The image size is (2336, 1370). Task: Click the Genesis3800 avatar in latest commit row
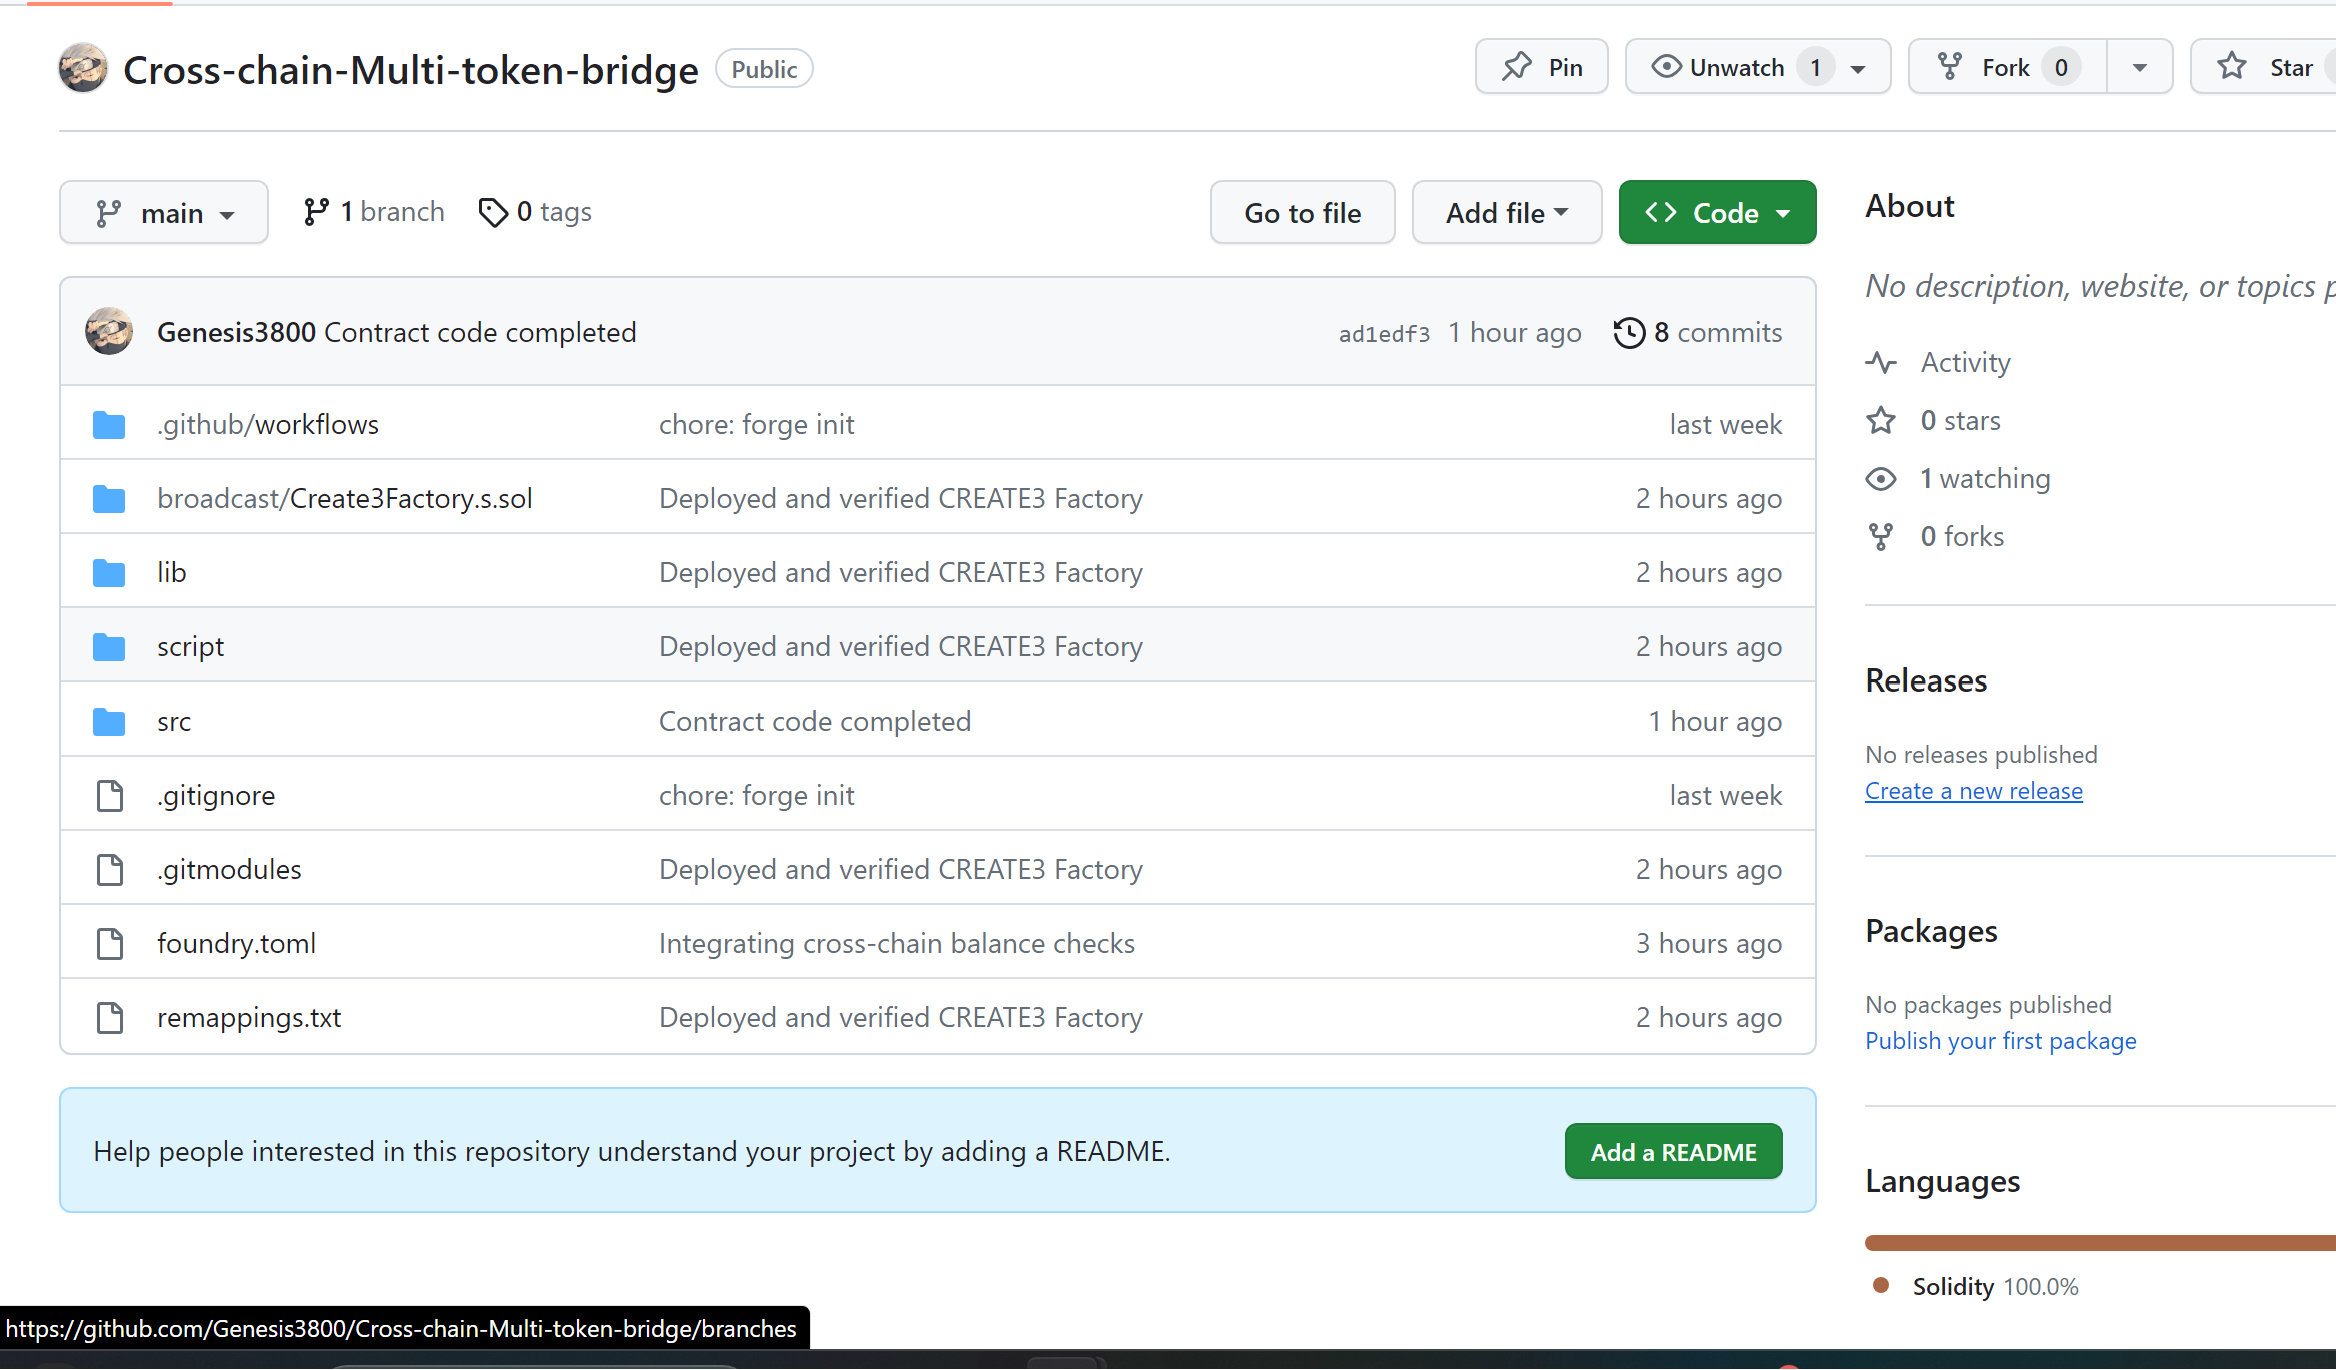click(109, 332)
